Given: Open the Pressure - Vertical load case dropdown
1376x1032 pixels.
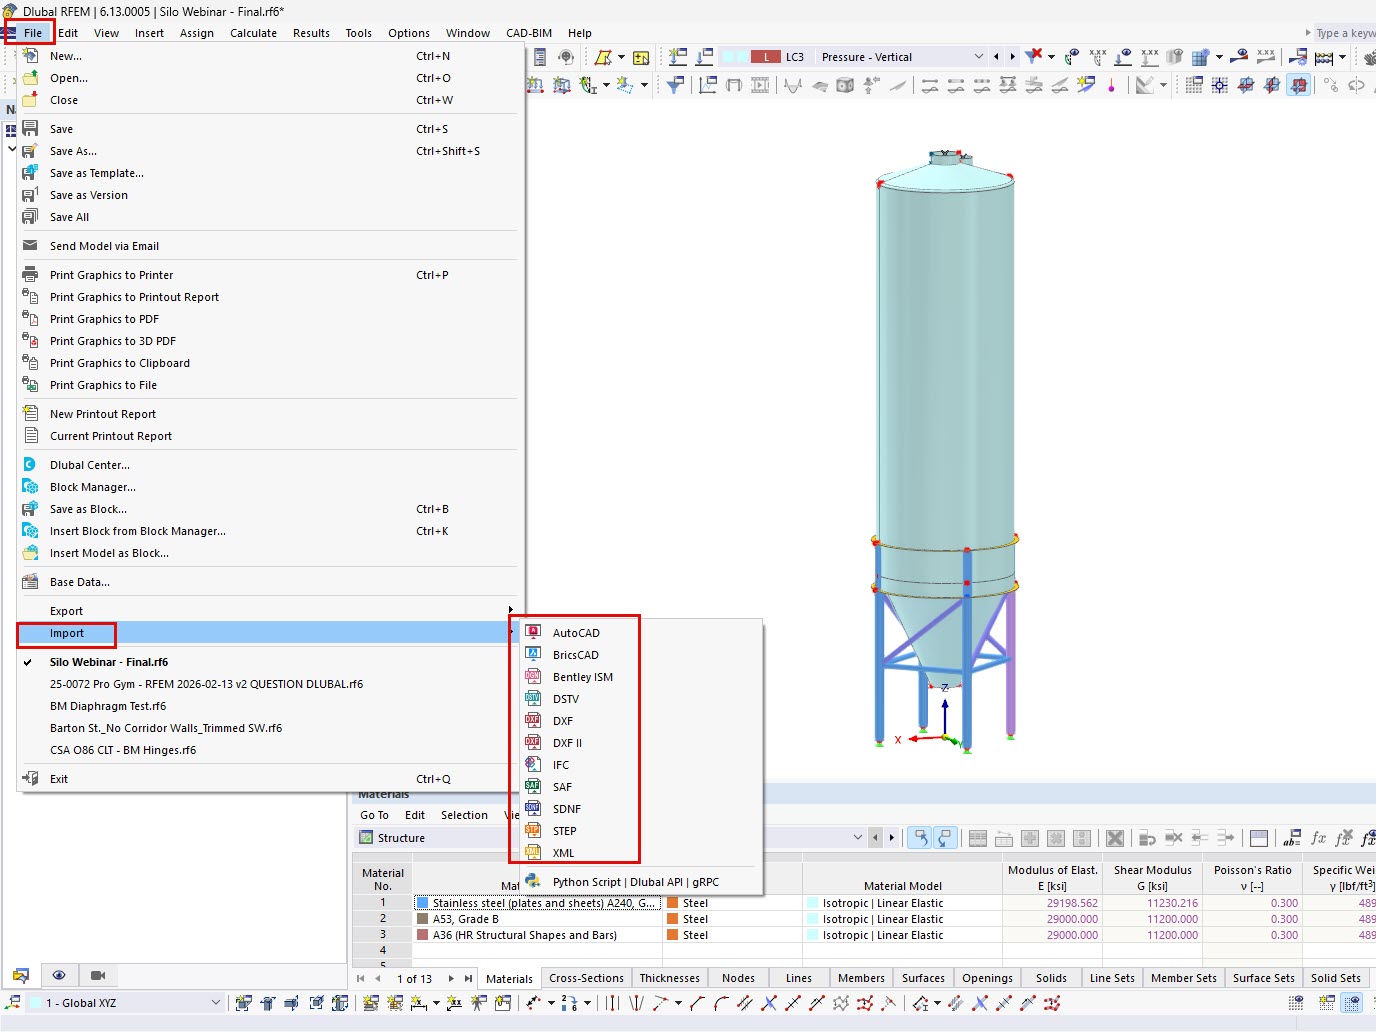Looking at the screenshot, I should [979, 57].
